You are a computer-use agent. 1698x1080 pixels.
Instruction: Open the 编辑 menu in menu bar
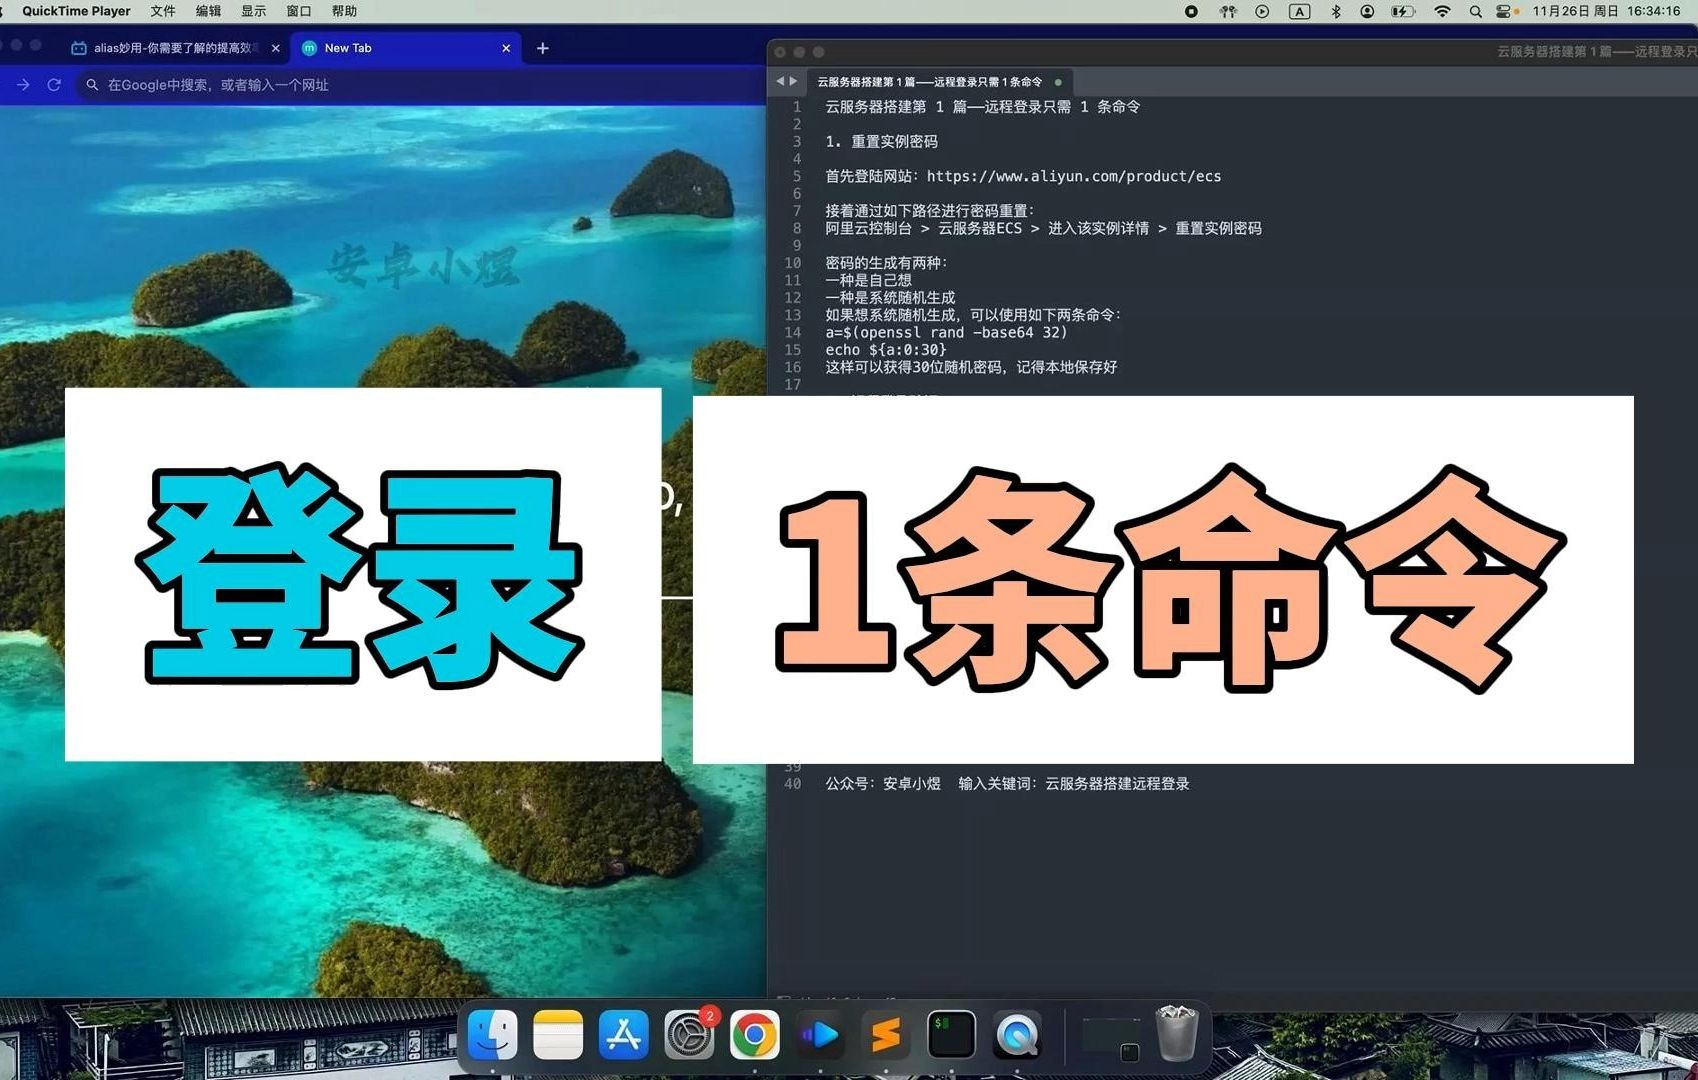click(208, 11)
